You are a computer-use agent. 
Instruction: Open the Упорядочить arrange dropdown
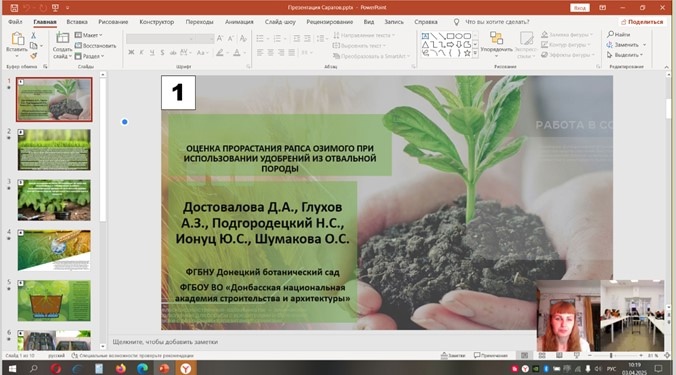(x=496, y=45)
